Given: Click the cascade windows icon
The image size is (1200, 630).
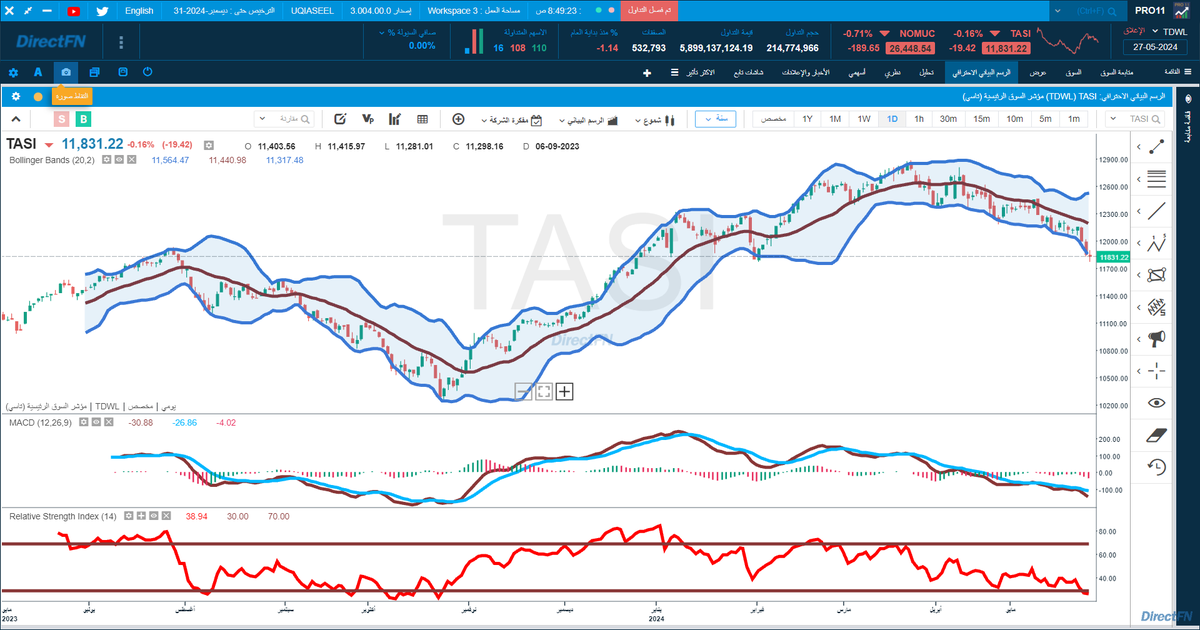Looking at the screenshot, I should 94,72.
